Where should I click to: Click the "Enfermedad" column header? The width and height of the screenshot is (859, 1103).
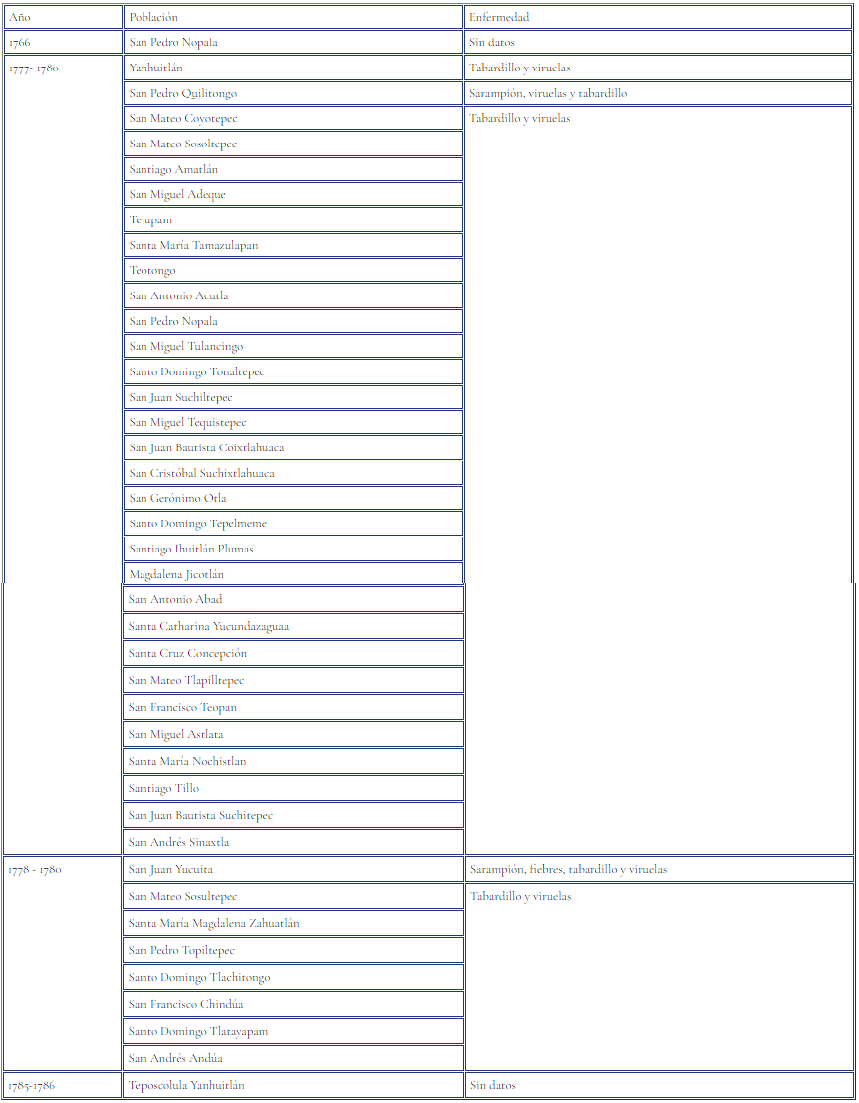[658, 18]
